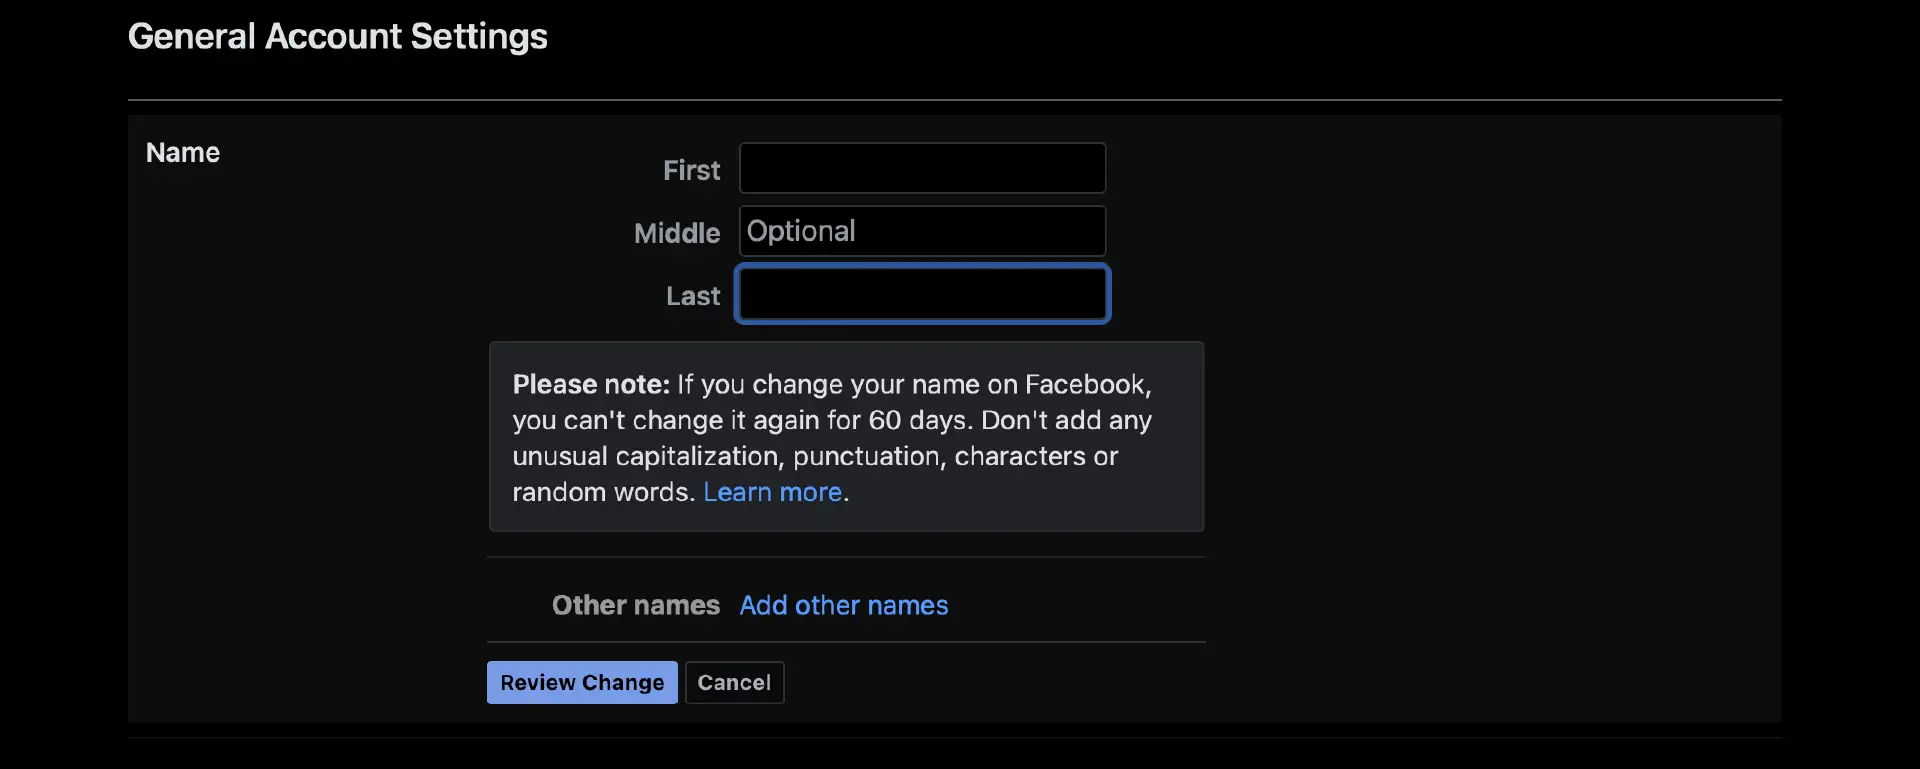Click Add other names link
The width and height of the screenshot is (1920, 769).
click(x=843, y=605)
